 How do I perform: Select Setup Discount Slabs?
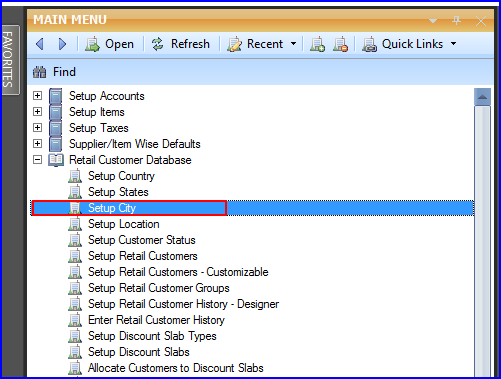point(139,352)
